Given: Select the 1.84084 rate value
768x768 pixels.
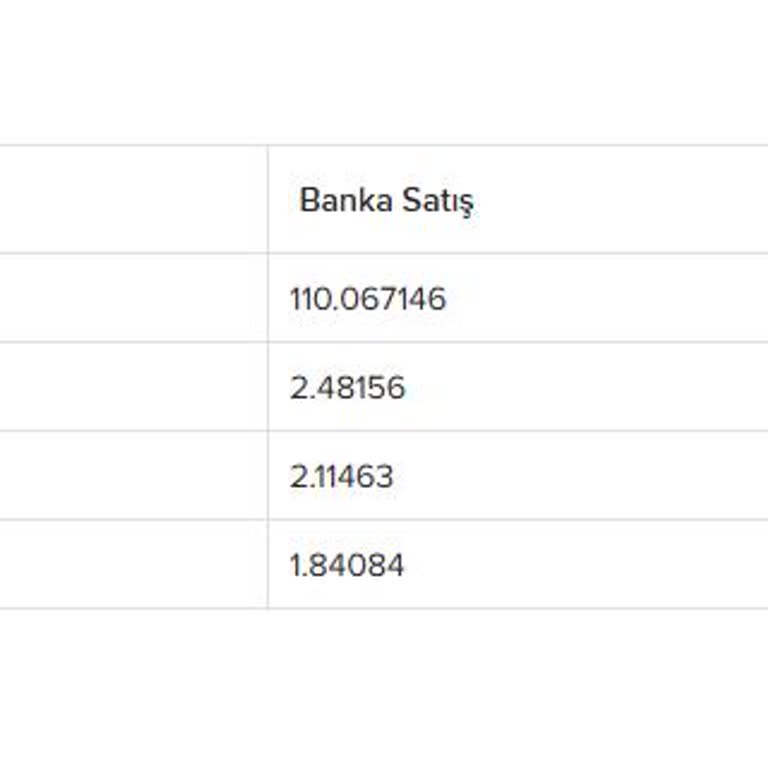Looking at the screenshot, I should [347, 566].
